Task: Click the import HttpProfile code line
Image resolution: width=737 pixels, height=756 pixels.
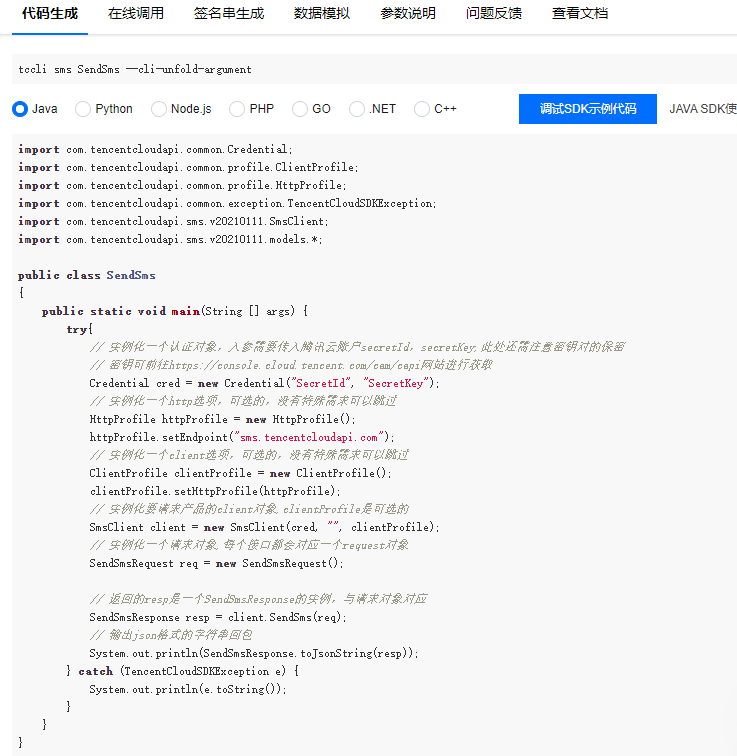Action: [182, 185]
